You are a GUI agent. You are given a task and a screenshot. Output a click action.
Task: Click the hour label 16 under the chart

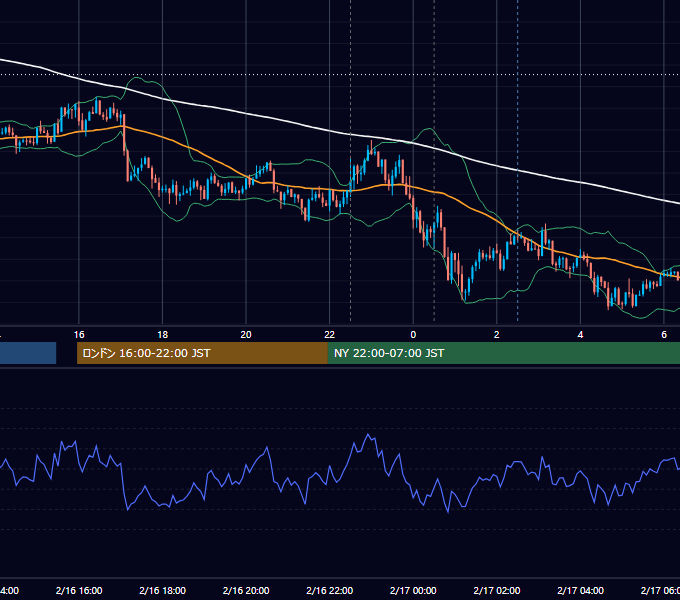point(79,335)
